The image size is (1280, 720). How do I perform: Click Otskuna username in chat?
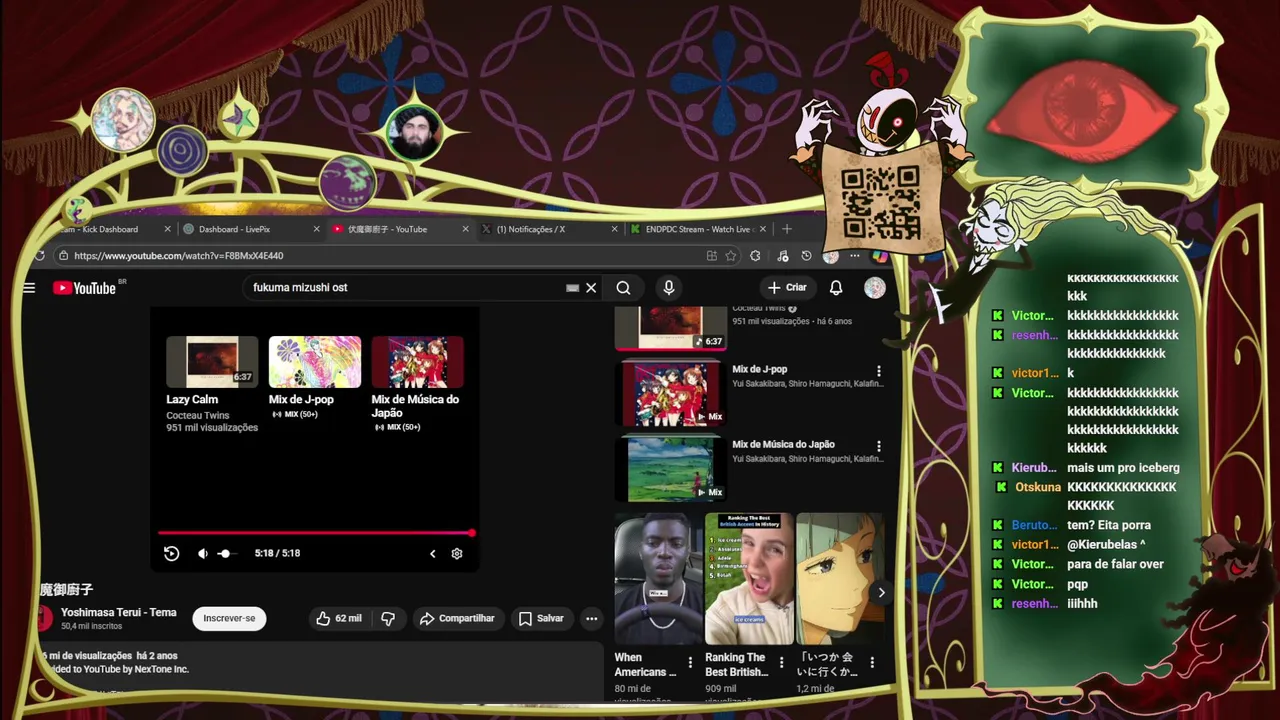1038,487
